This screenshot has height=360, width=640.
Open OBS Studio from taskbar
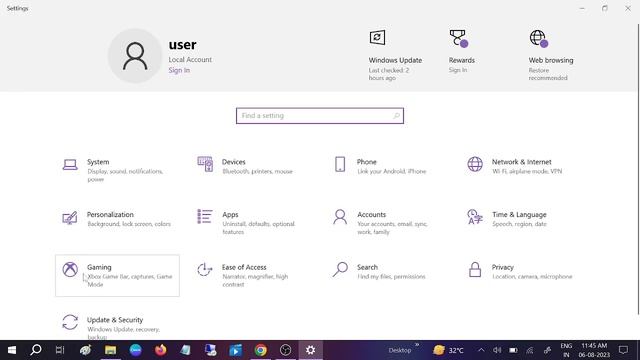coord(285,350)
